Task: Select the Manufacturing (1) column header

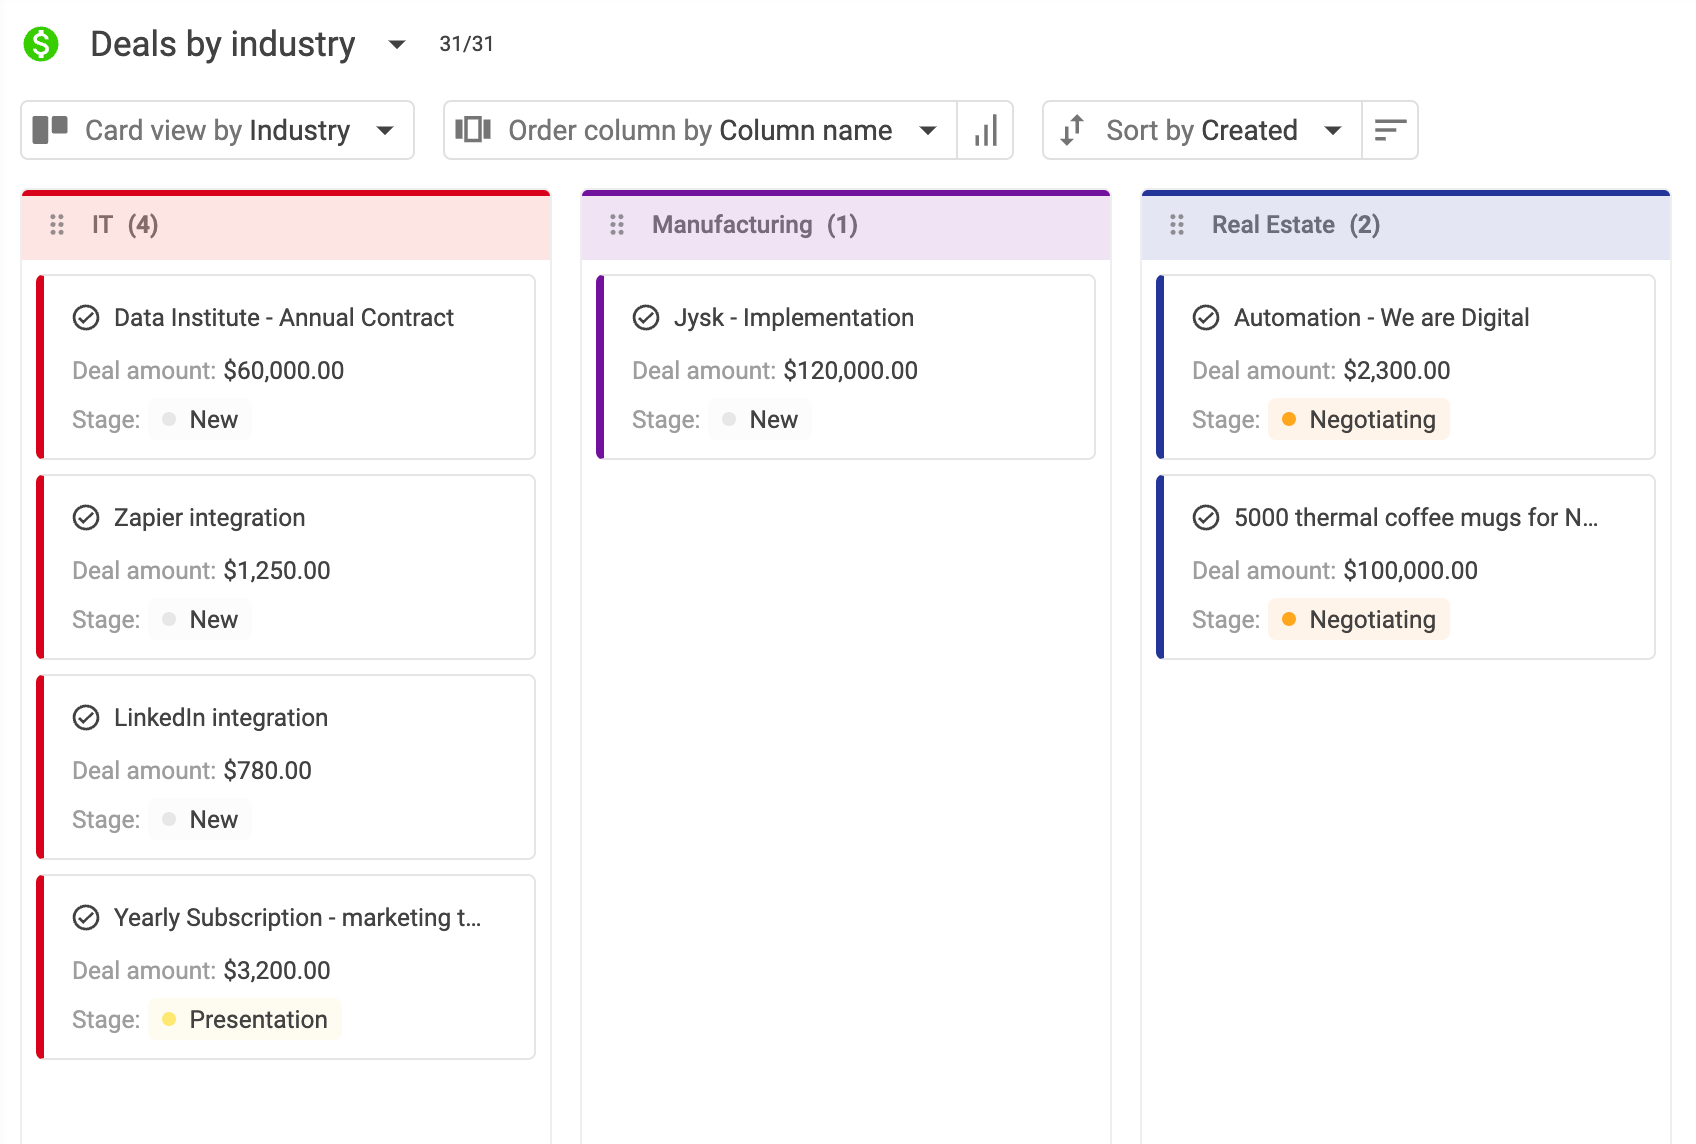Action: pos(846,225)
